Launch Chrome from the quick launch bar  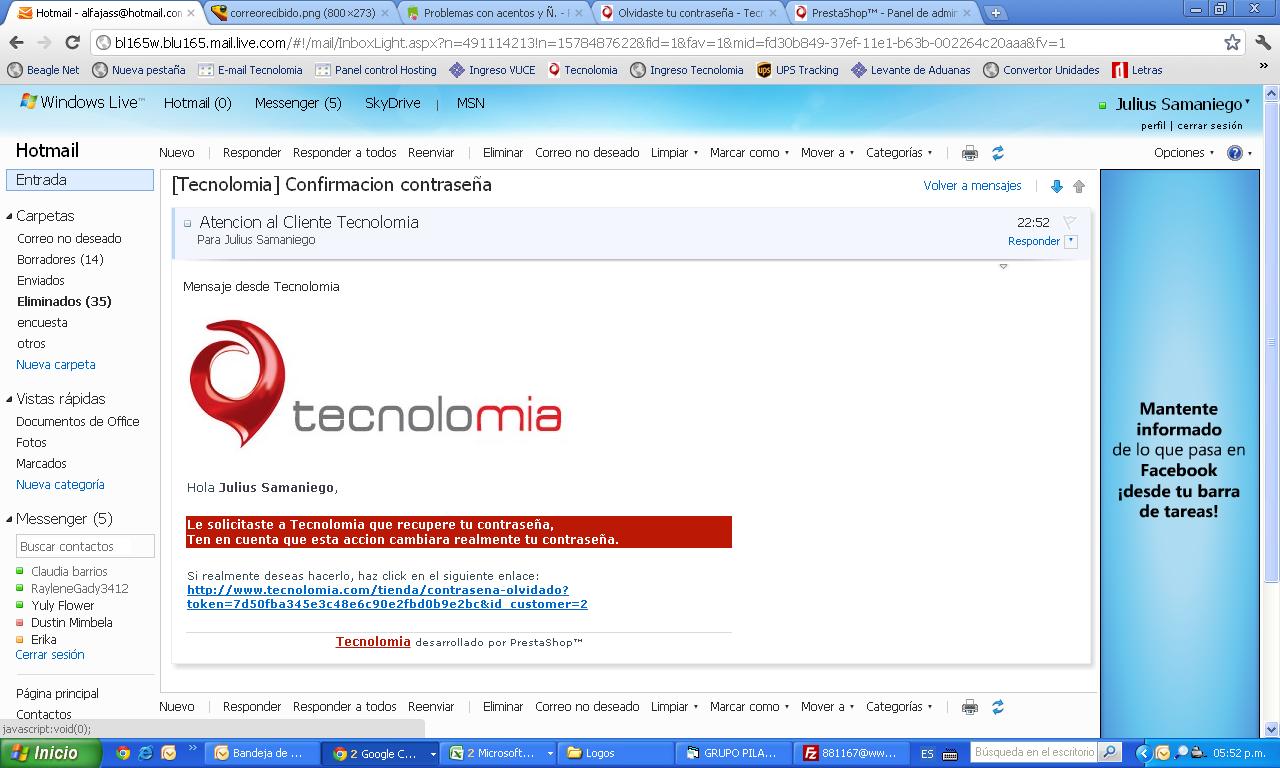[123, 753]
